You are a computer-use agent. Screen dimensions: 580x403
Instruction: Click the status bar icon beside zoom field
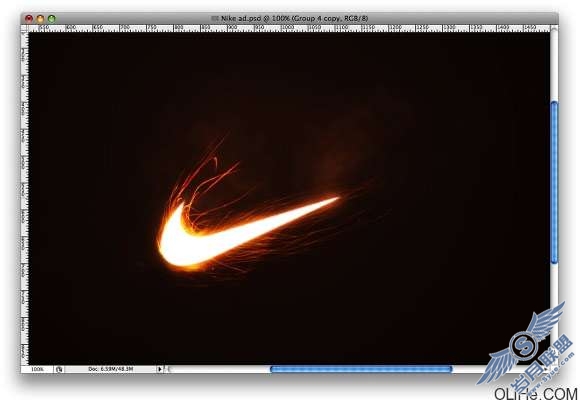(59, 369)
